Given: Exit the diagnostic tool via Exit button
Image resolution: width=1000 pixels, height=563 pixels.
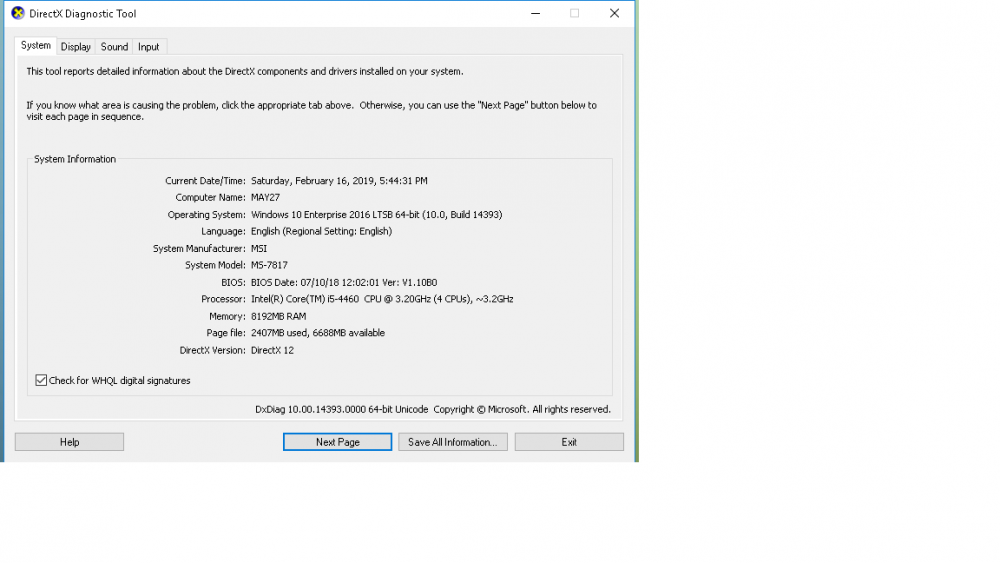Looking at the screenshot, I should 569,442.
